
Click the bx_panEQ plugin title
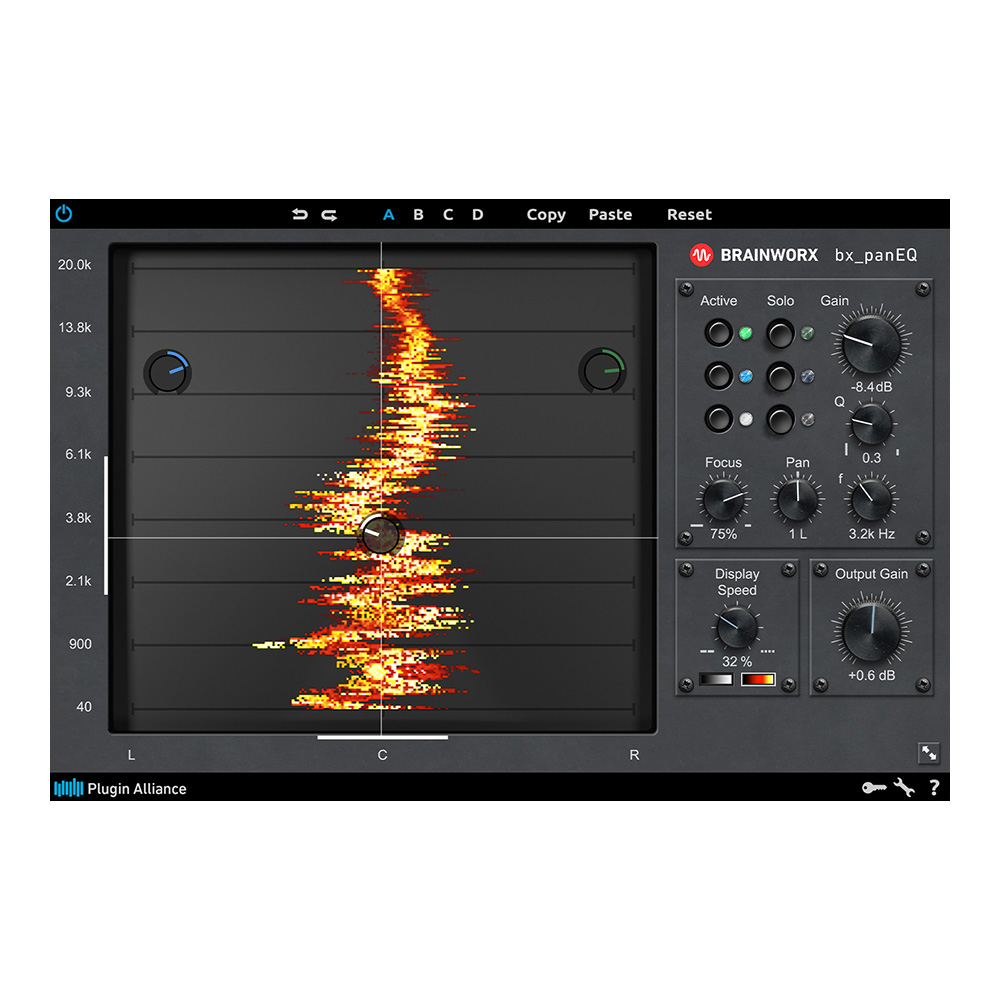(x=876, y=255)
